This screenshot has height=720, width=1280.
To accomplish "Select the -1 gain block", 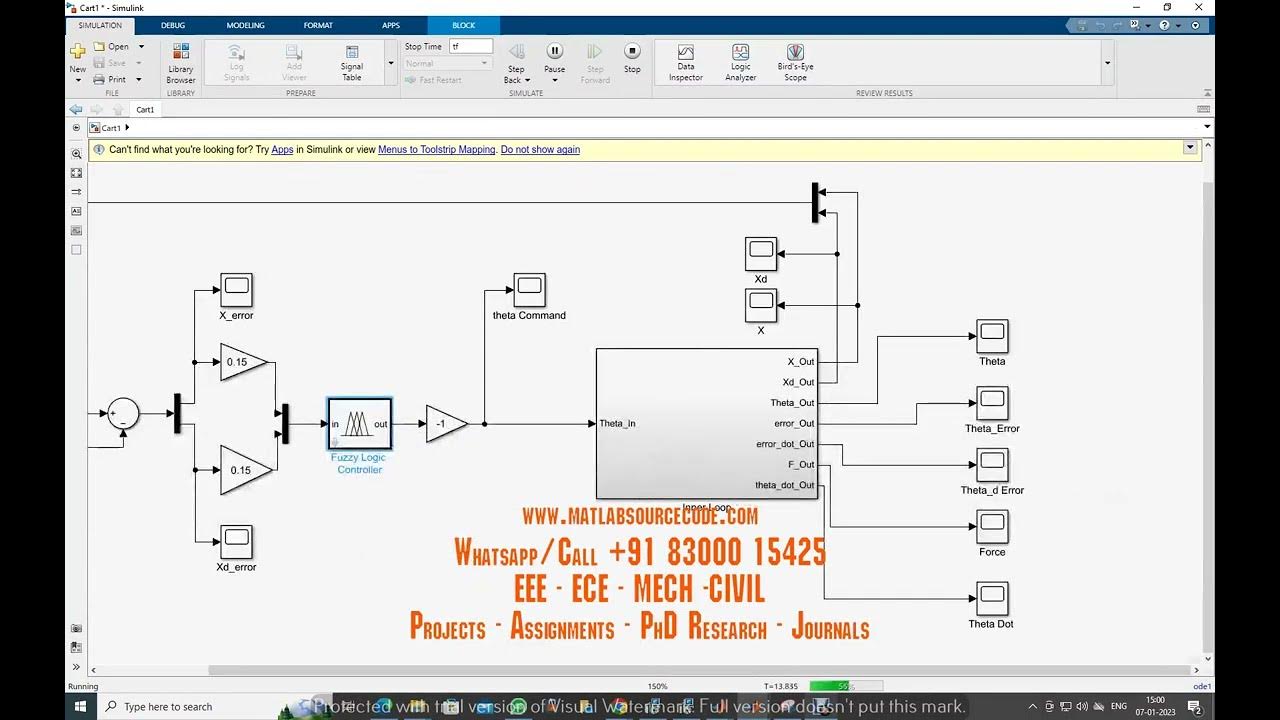I will [444, 424].
